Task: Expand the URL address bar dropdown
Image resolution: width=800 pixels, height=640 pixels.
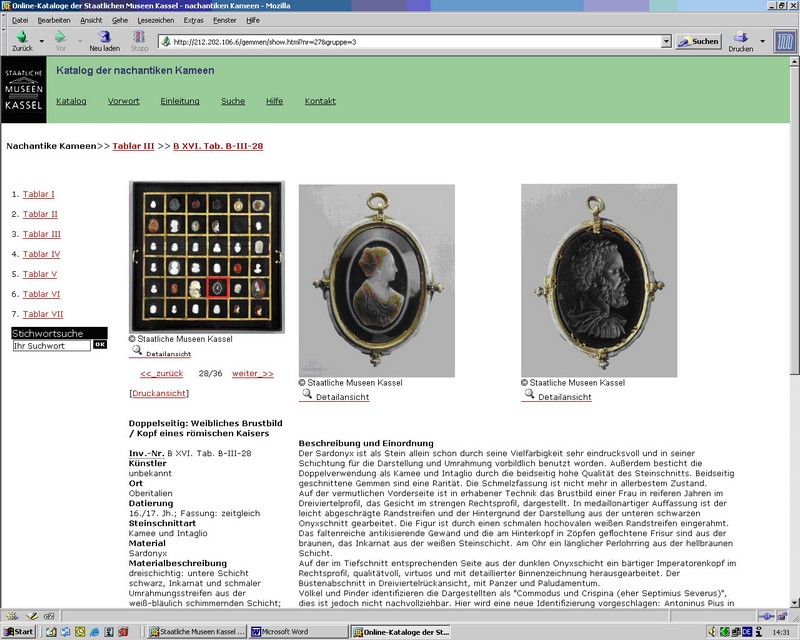Action: pyautogui.click(x=666, y=42)
